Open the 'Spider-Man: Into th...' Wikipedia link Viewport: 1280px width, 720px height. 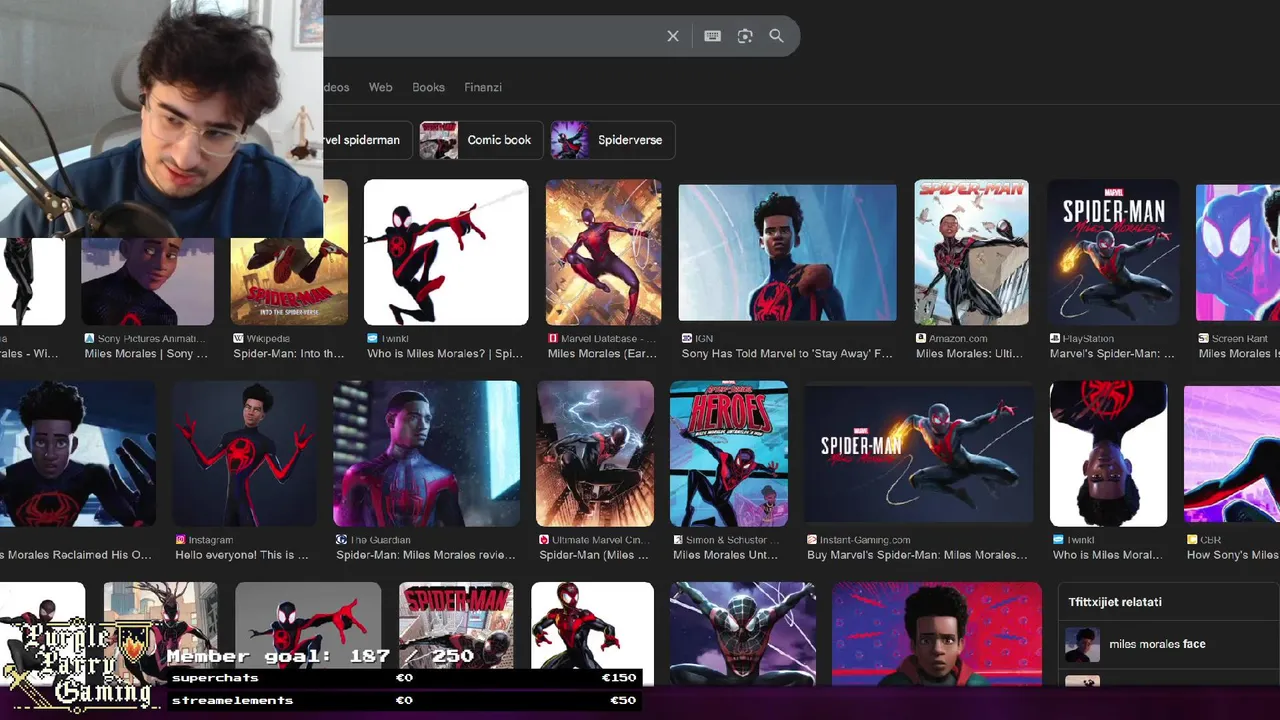[x=288, y=354]
